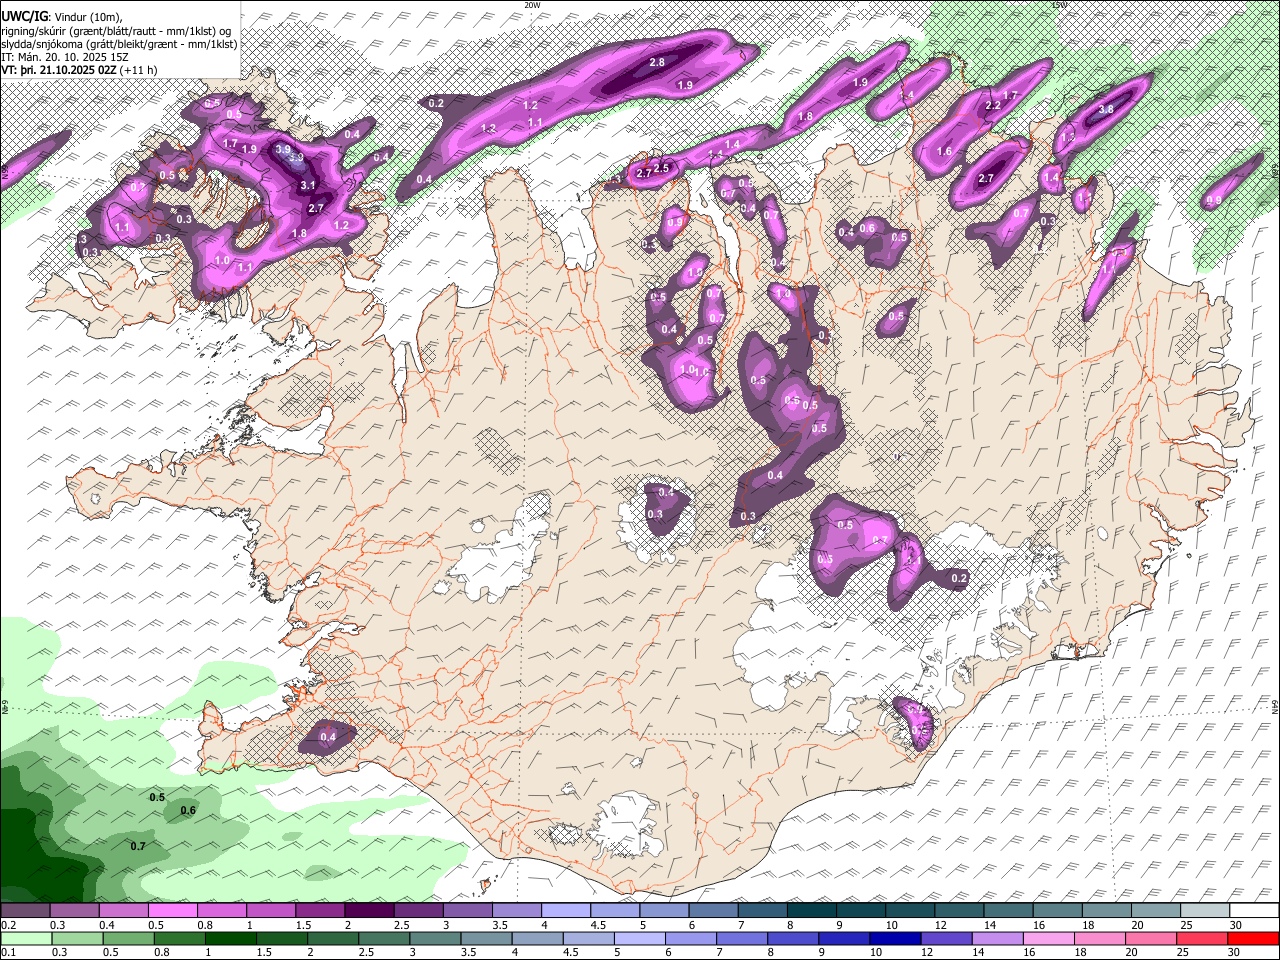Select the 'IT: Mán. 20. 10. 2025 15Z' line

coord(67,57)
